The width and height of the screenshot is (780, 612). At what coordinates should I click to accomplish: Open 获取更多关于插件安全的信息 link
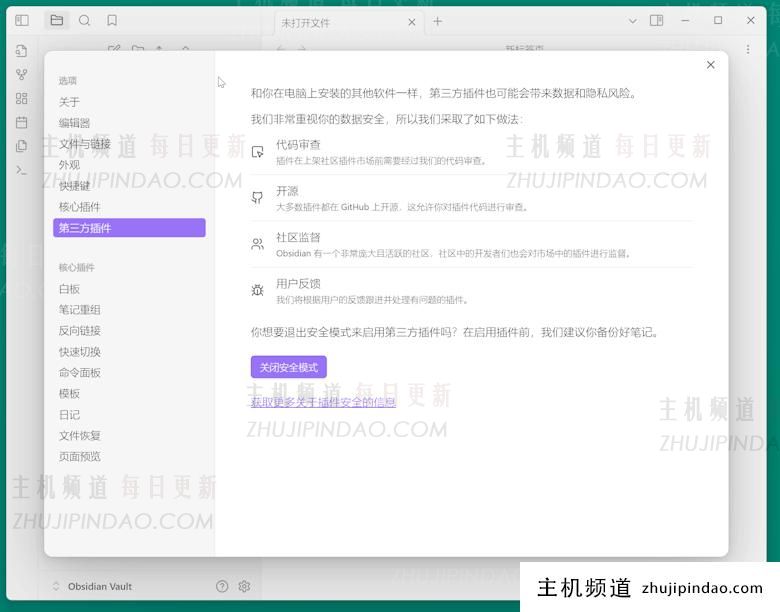coord(323,402)
